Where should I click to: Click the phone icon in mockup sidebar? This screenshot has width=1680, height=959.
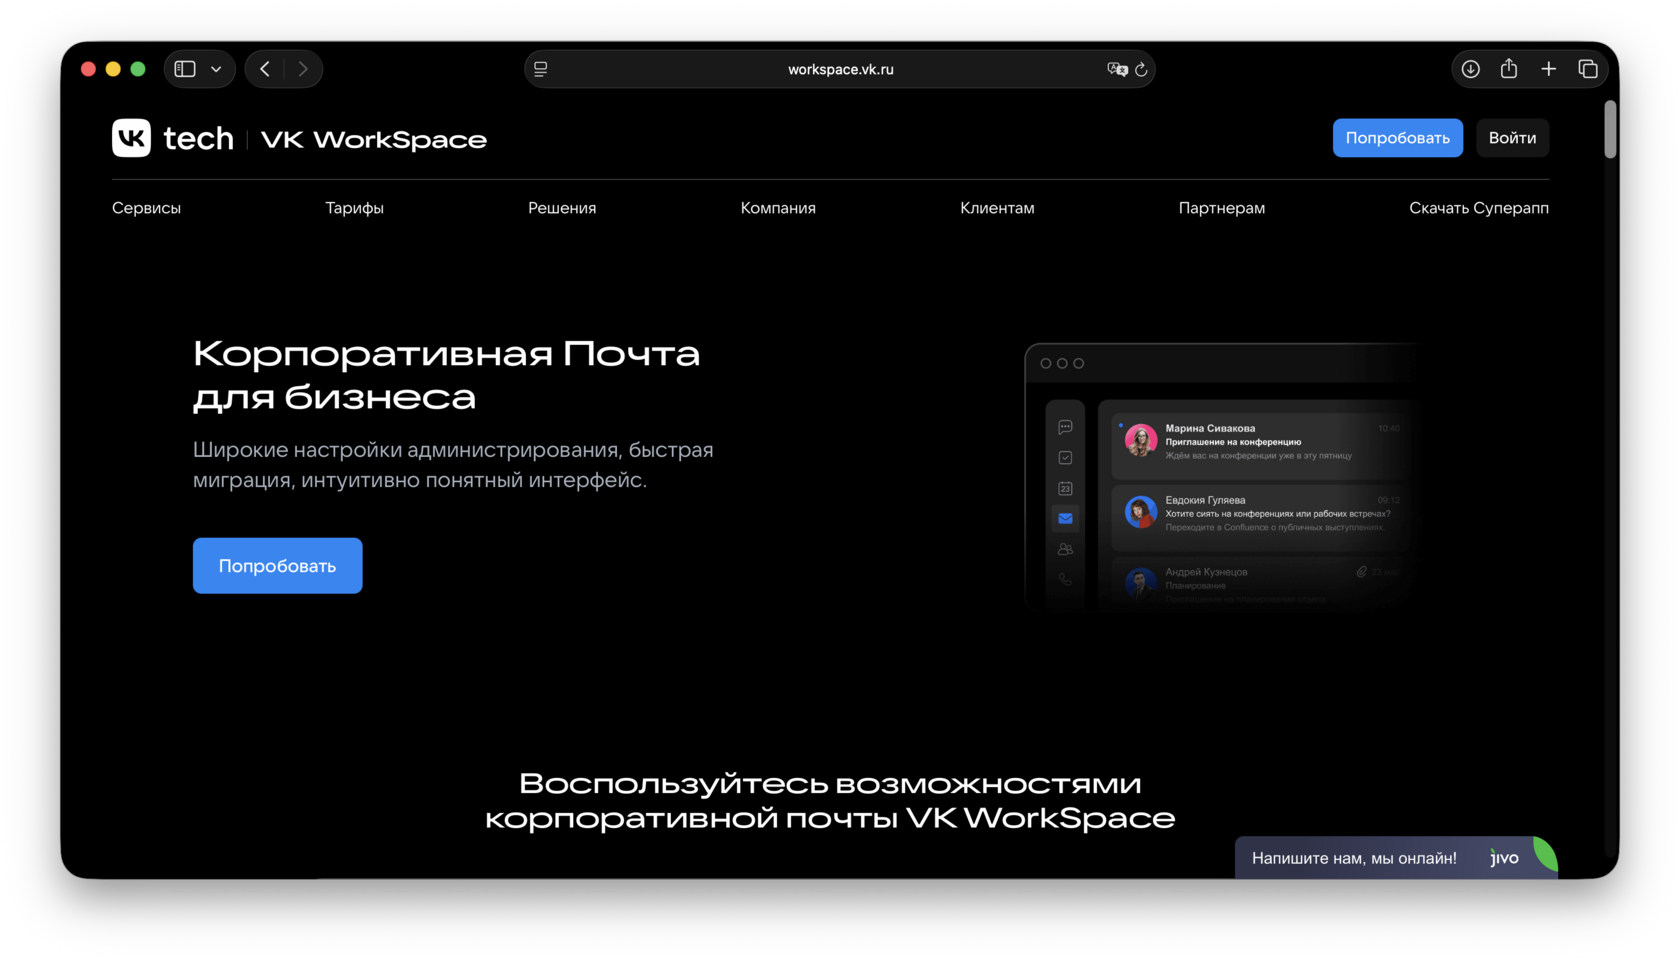(x=1065, y=579)
